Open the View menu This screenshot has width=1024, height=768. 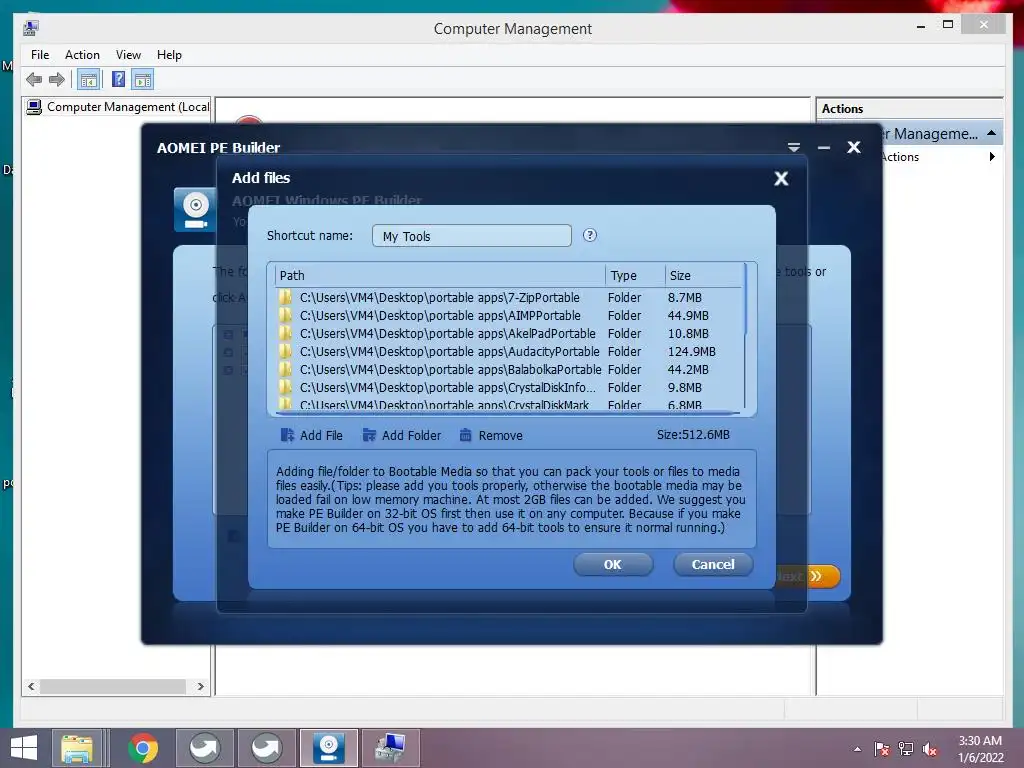tap(128, 55)
